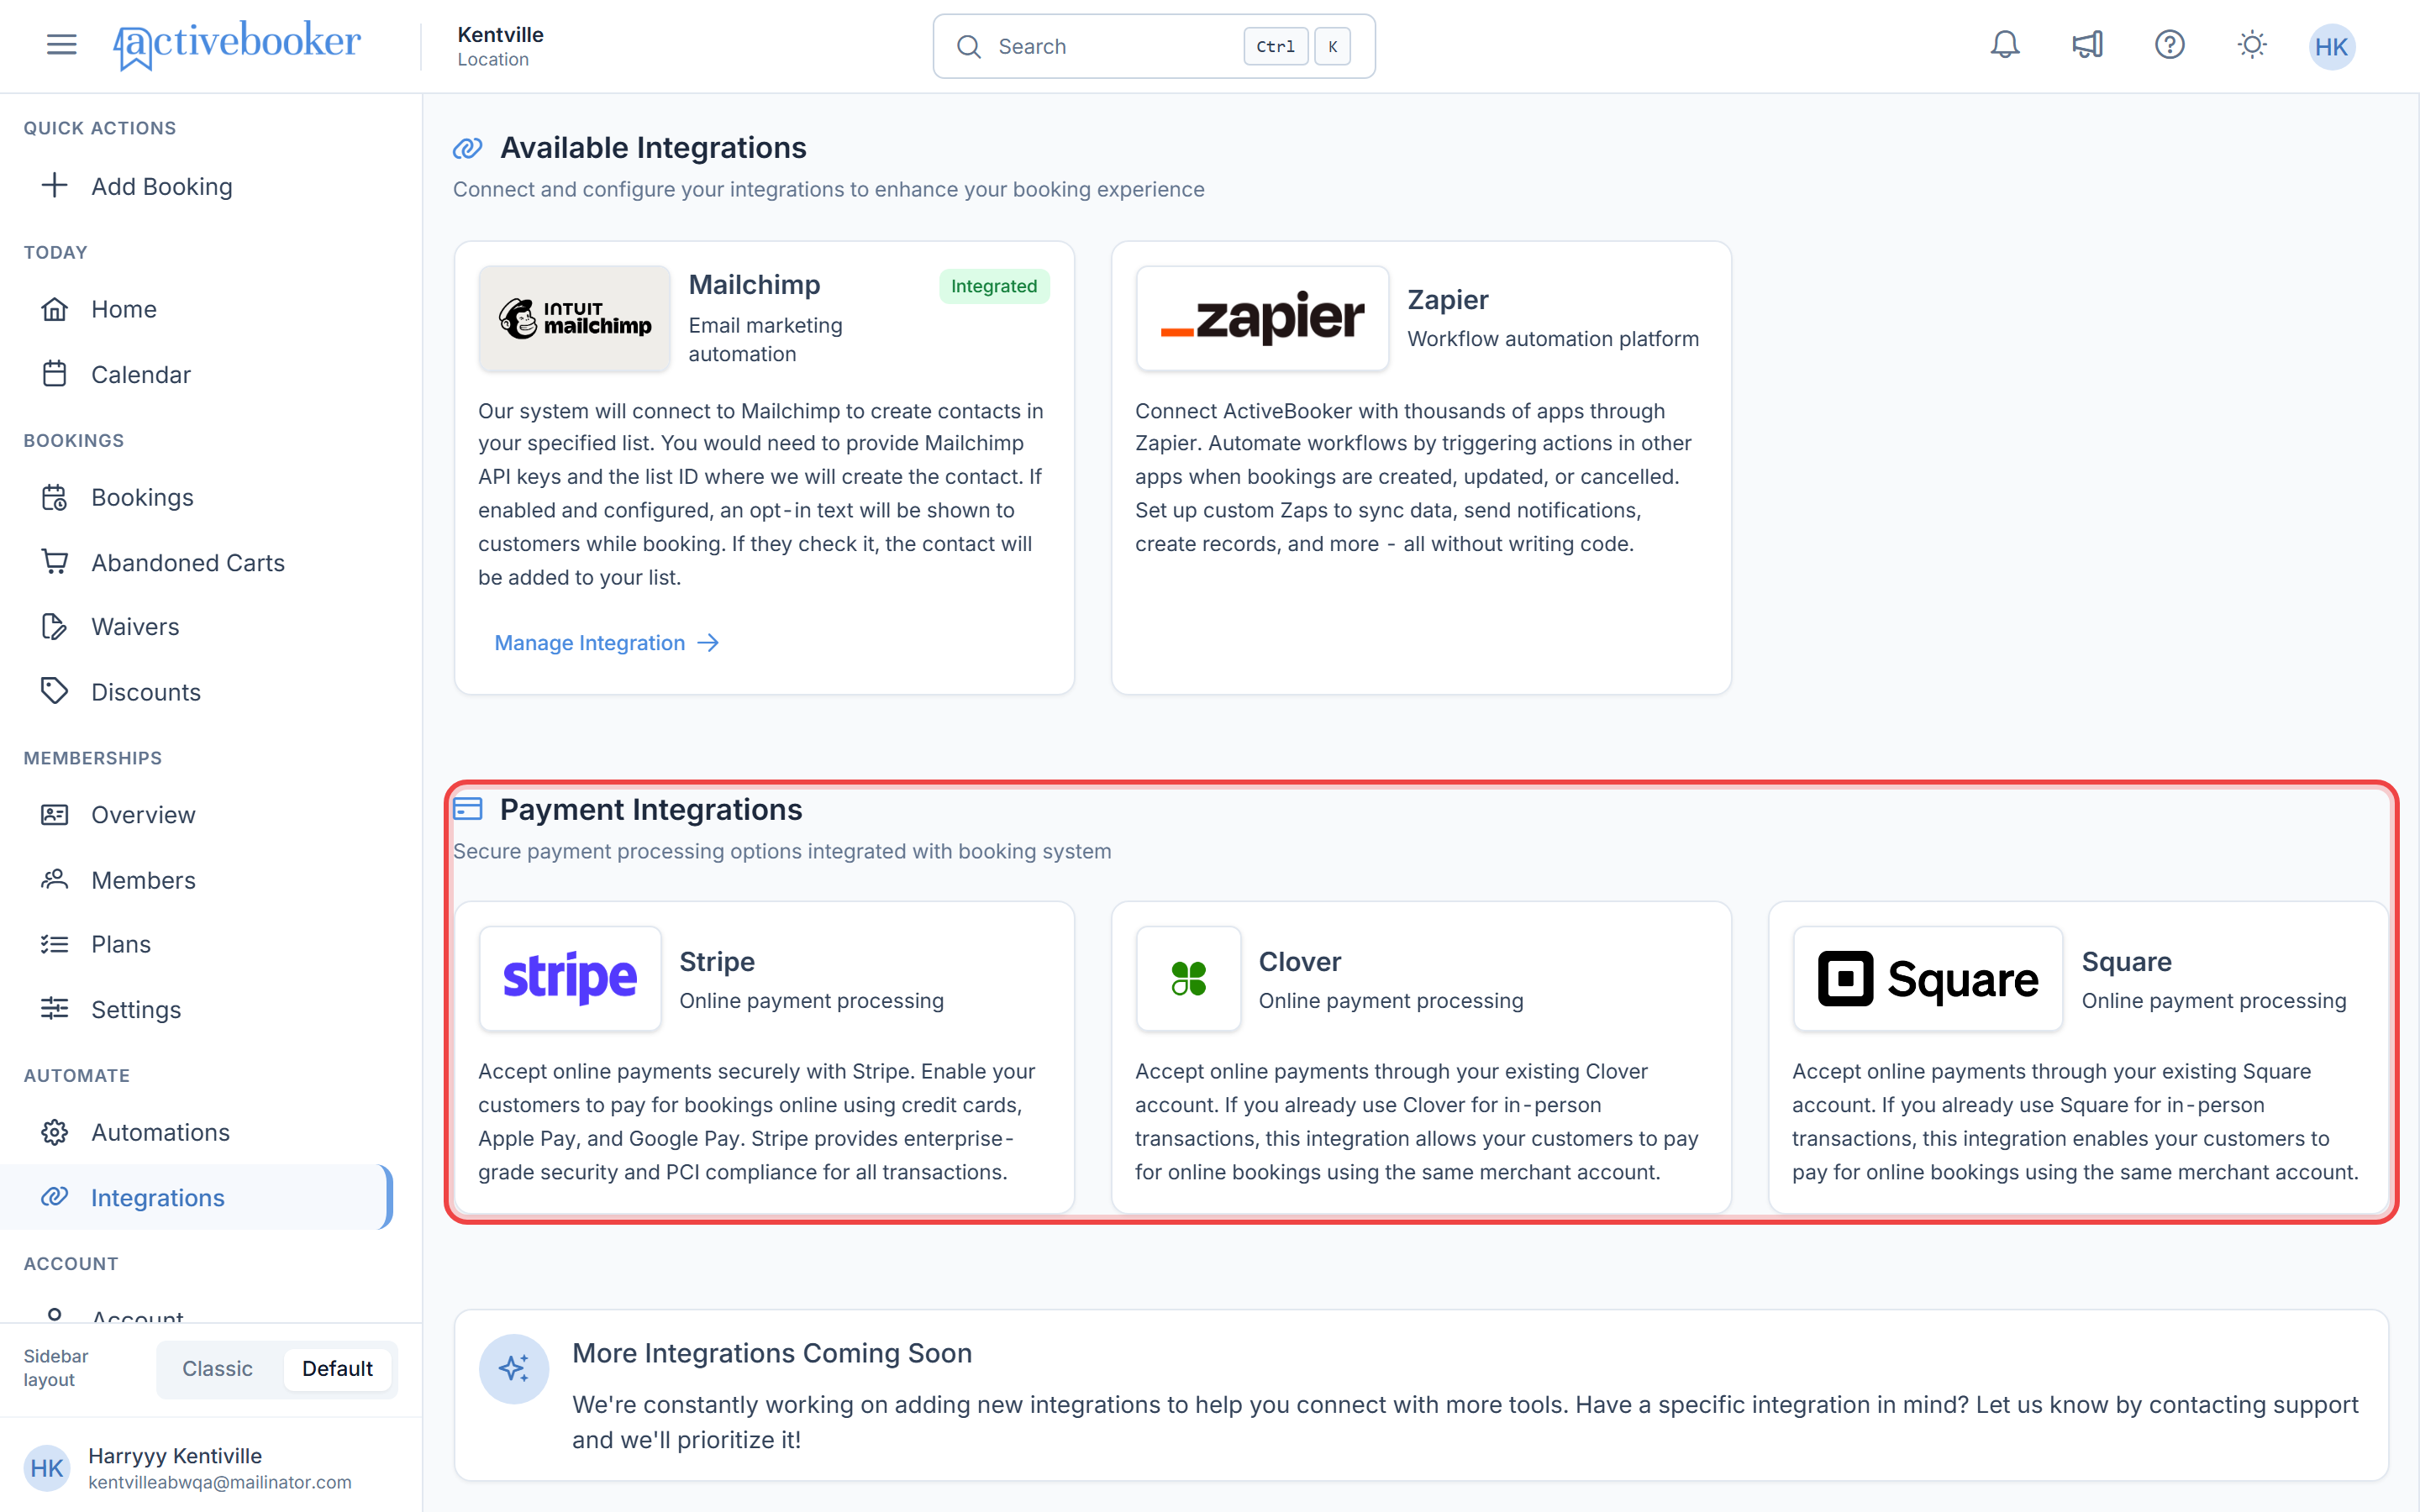Click the Calendar icon in sidebar
Image resolution: width=2420 pixels, height=1512 pixels.
tap(55, 374)
